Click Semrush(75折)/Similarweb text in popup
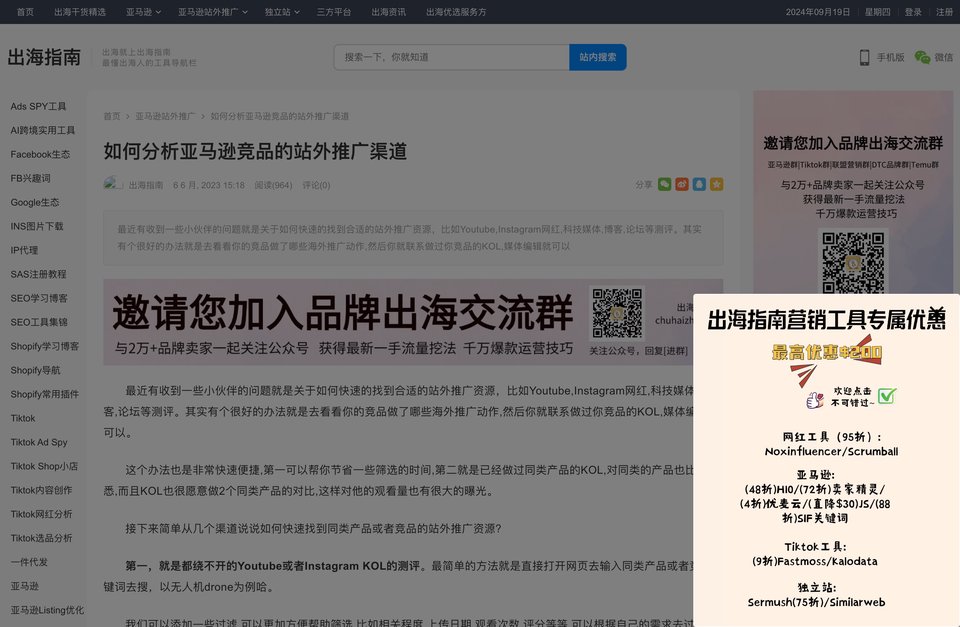 click(x=816, y=602)
